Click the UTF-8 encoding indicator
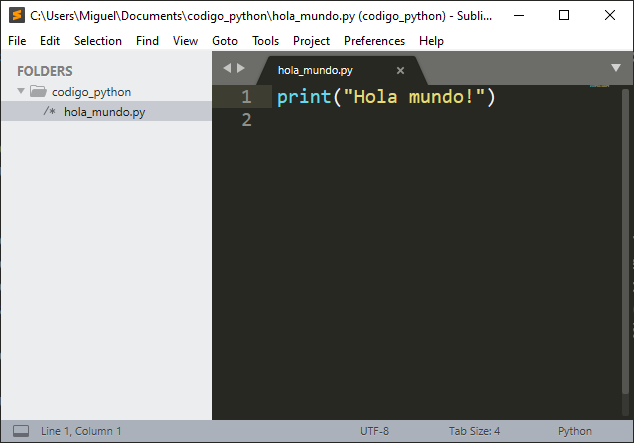The image size is (634, 443). [374, 431]
